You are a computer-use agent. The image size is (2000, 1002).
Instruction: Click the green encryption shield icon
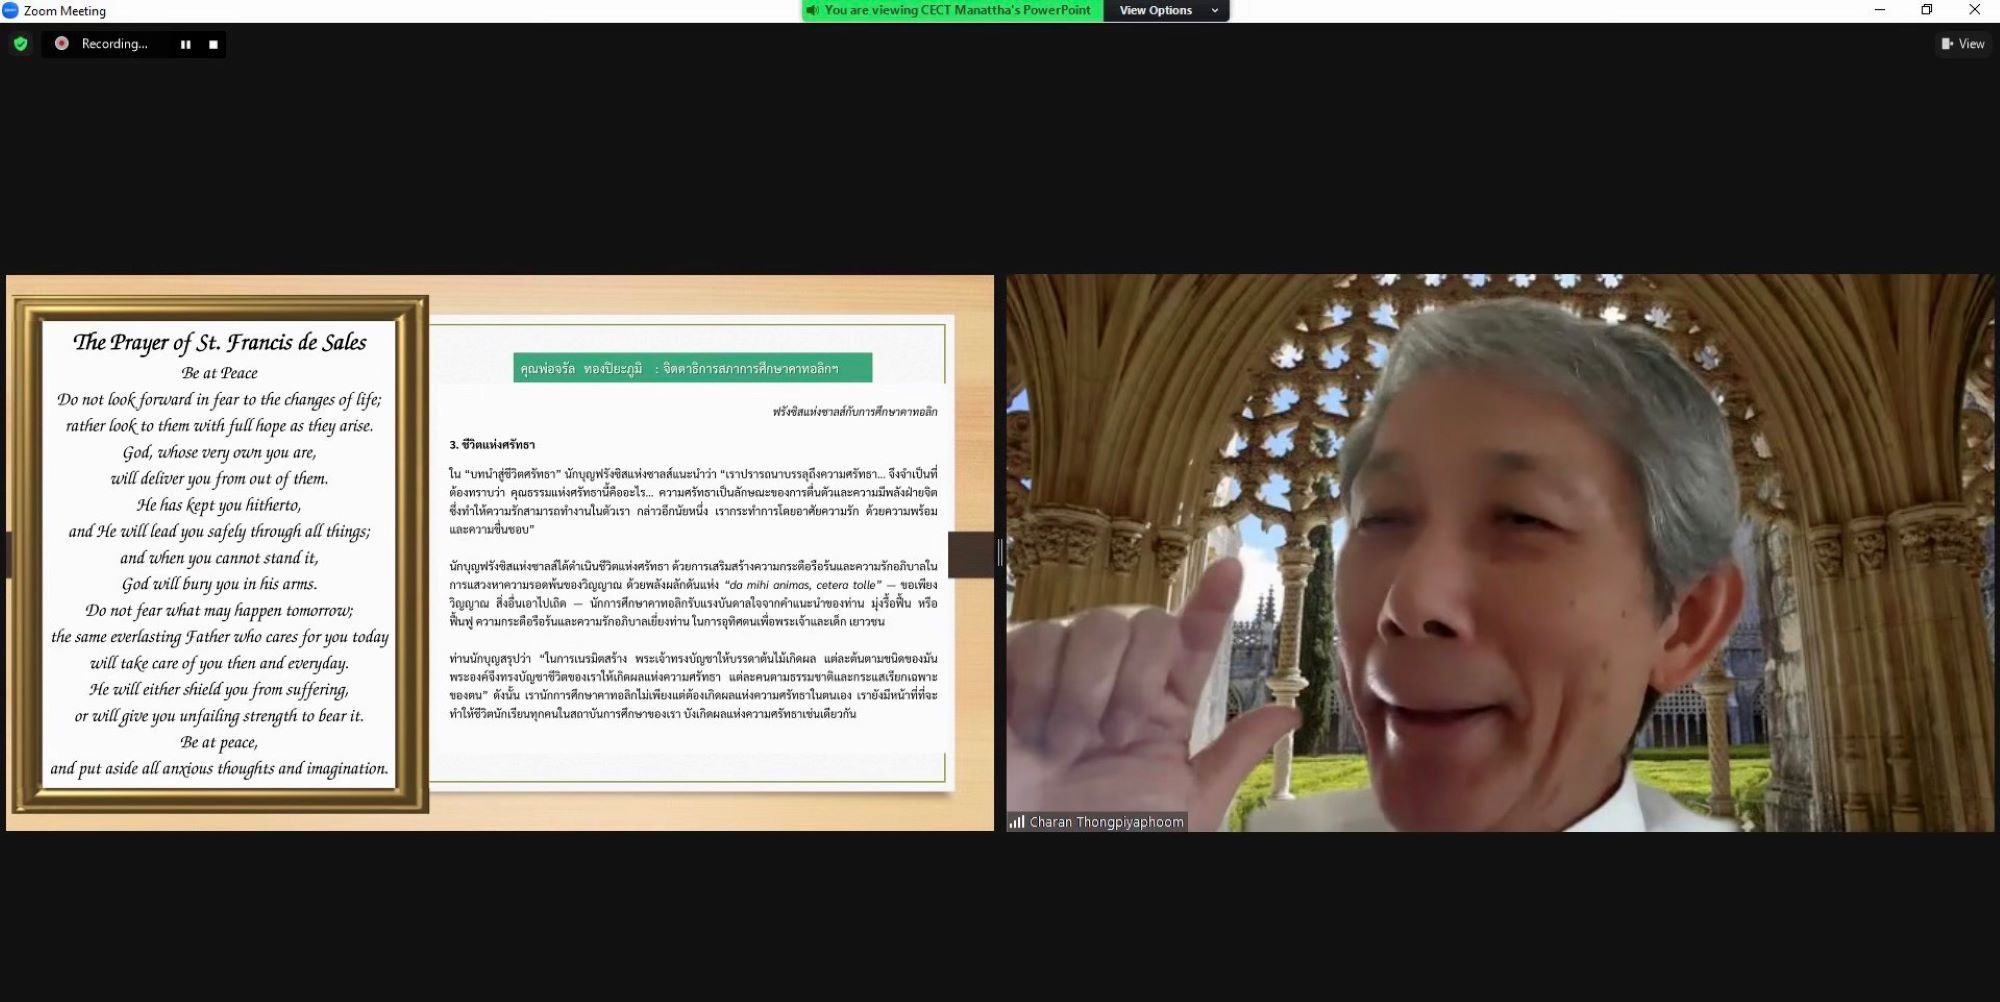20,44
